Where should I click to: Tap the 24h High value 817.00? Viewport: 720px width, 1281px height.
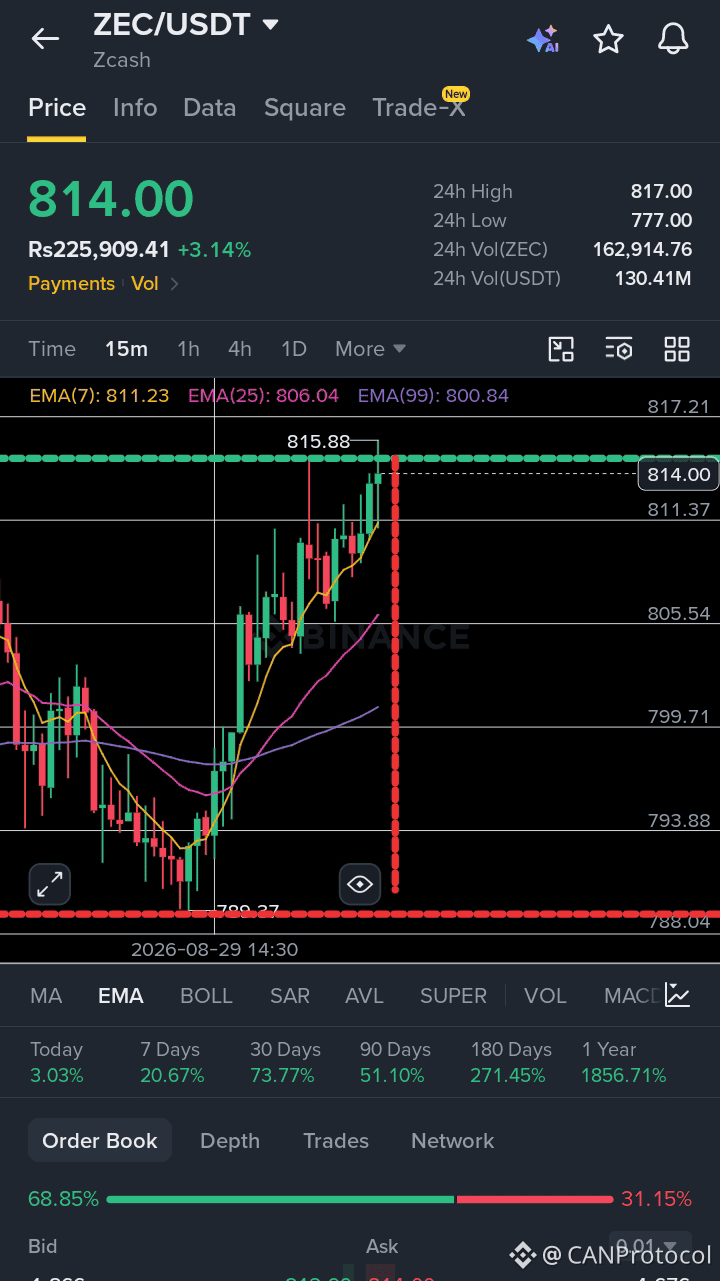click(661, 191)
